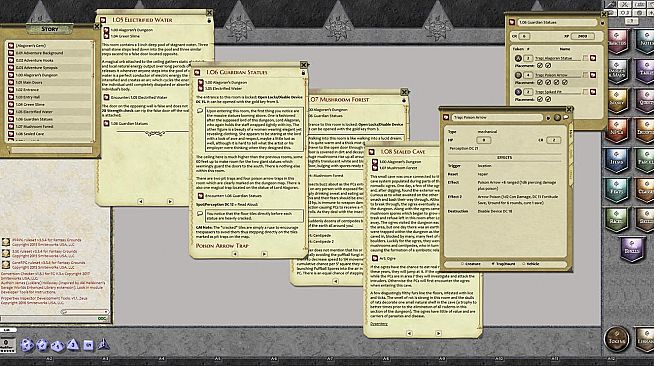The image size is (654, 366).
Task: Open link icon of Trap: Spiked Pit row
Action: click(x=593, y=92)
